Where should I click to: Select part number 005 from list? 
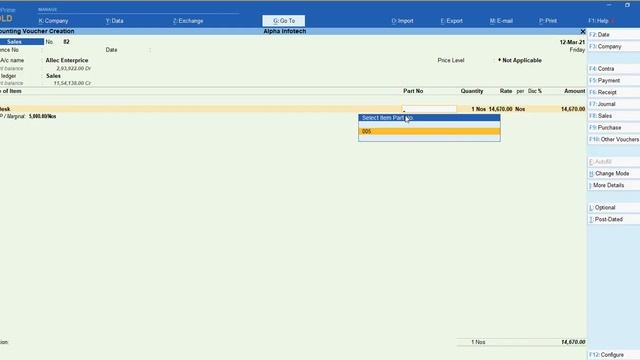(429, 131)
